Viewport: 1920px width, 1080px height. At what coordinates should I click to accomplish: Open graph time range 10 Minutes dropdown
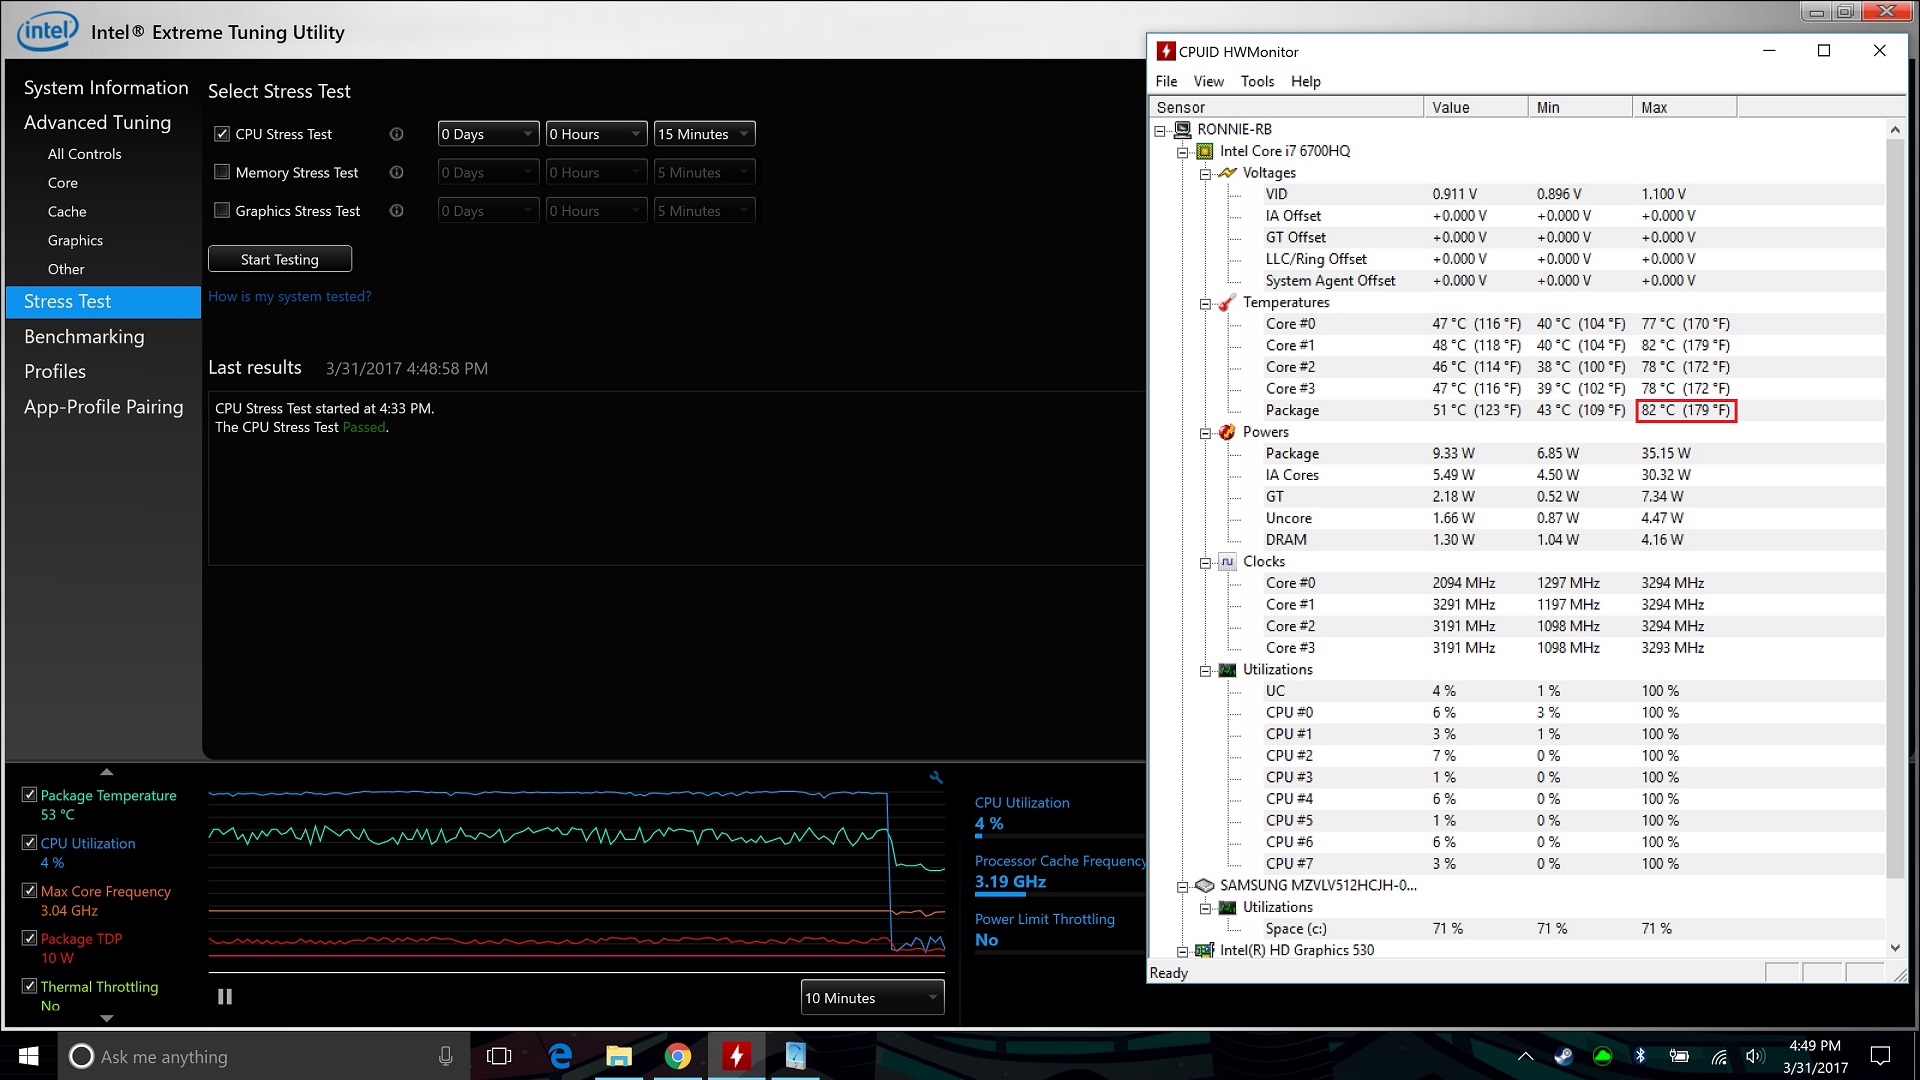tap(872, 998)
